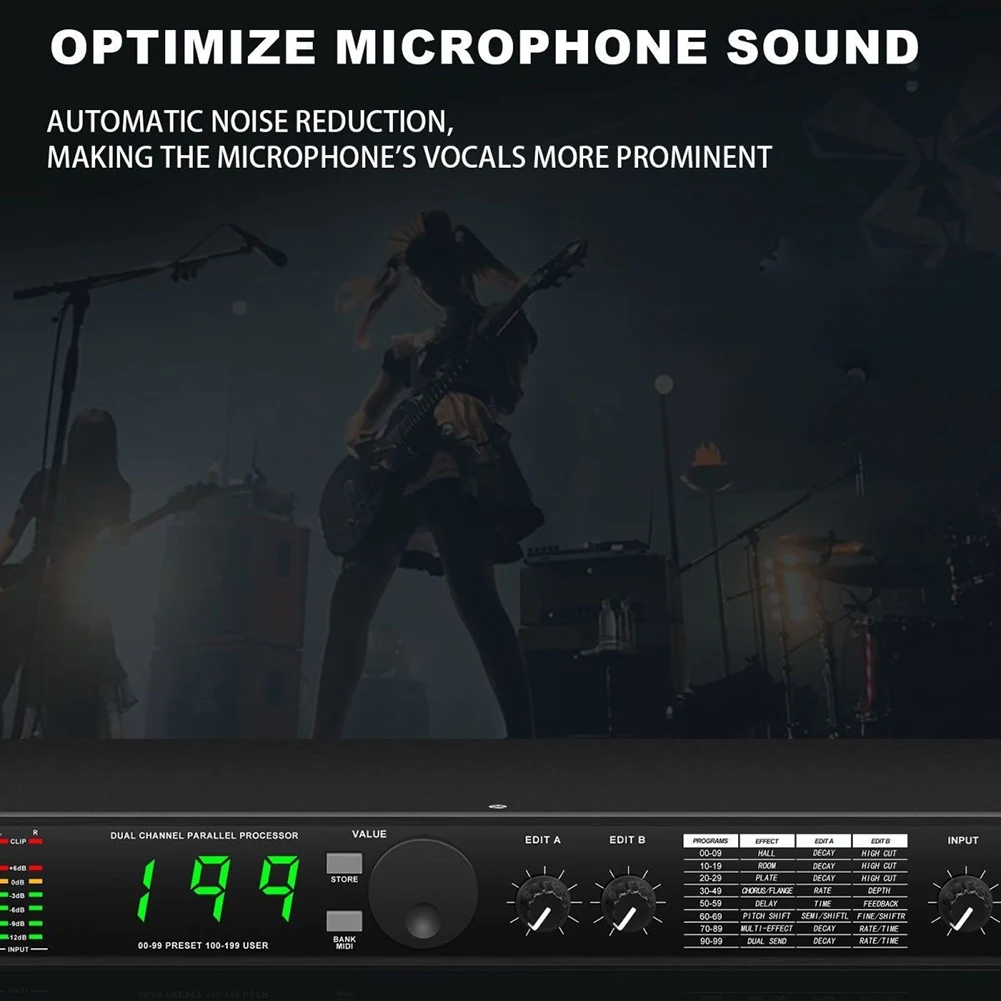The image size is (1001, 1001).
Task: Click the RATE cell in CHORUS/FLANGE row
Action: [x=823, y=891]
